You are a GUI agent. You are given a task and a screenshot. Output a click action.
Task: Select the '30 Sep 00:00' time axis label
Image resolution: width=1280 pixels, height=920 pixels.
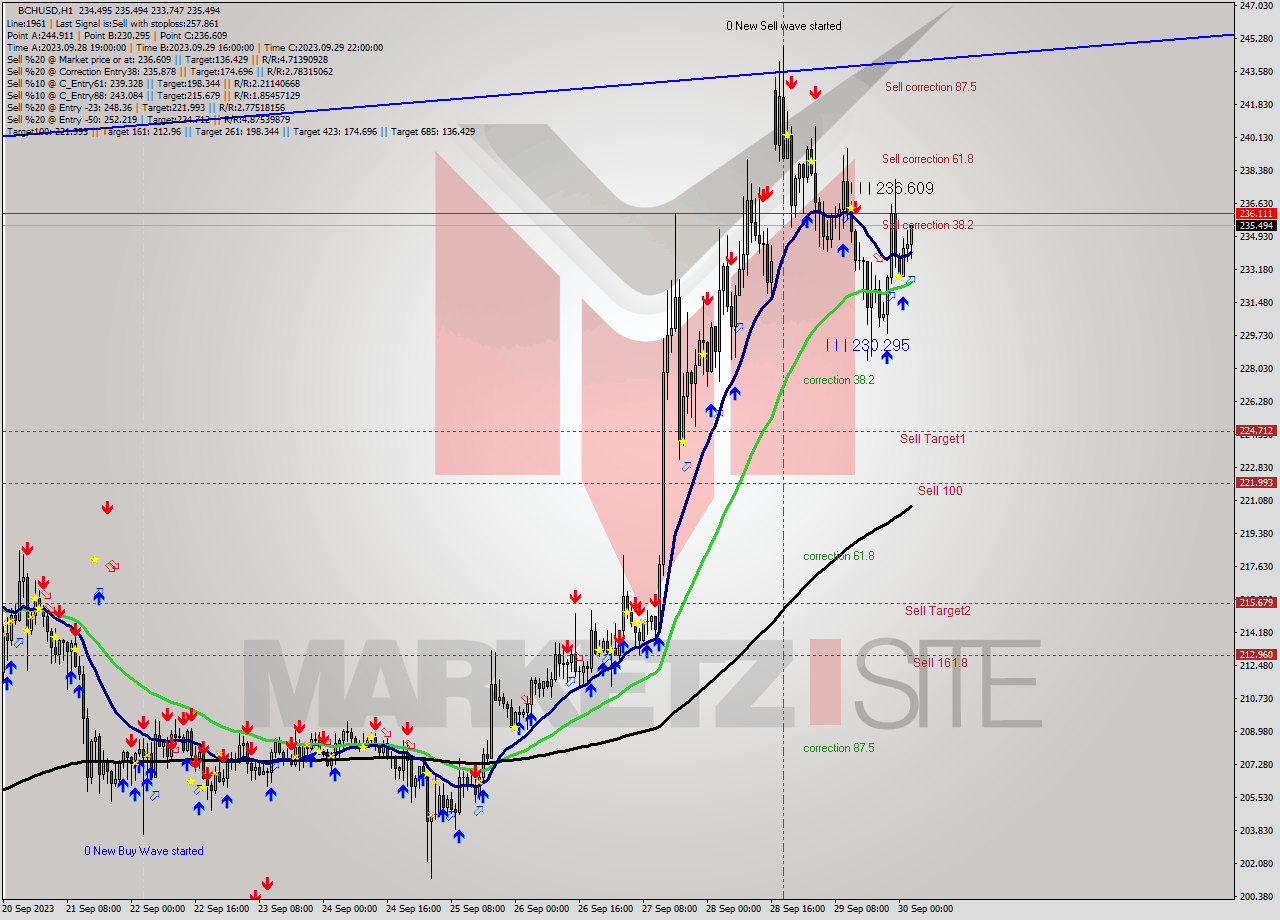tap(926, 910)
